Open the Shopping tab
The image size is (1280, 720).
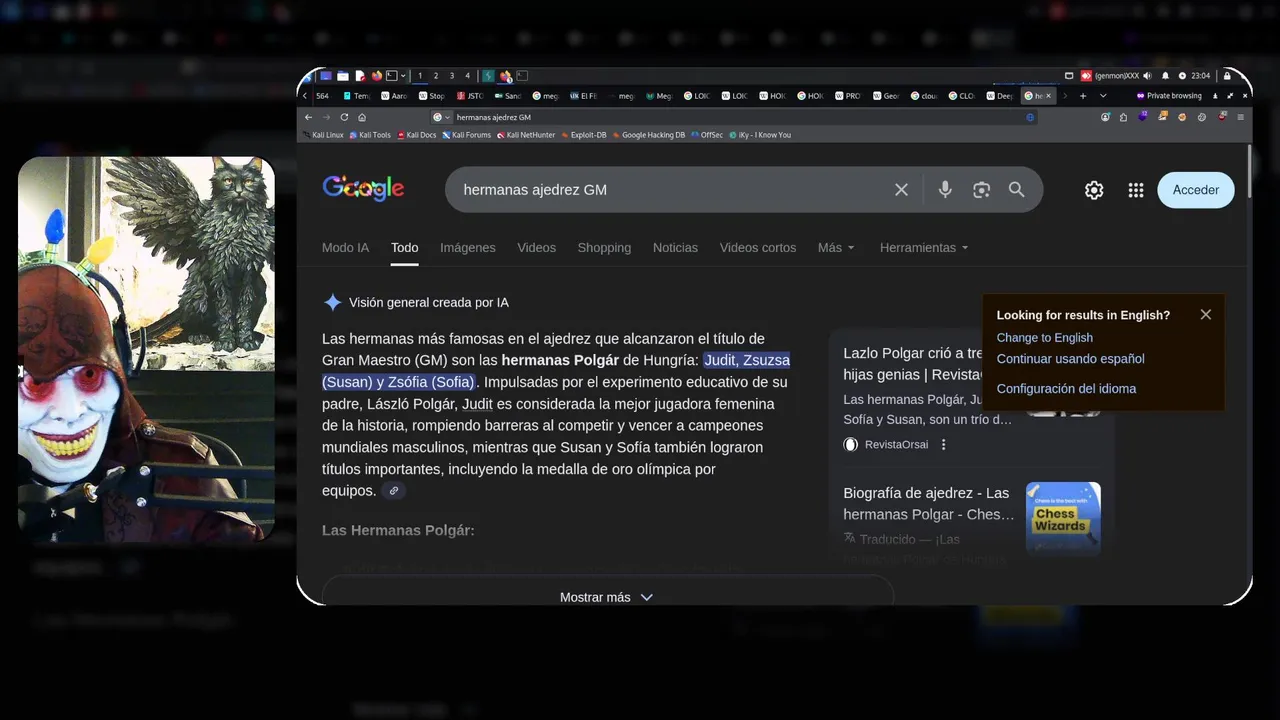(604, 248)
